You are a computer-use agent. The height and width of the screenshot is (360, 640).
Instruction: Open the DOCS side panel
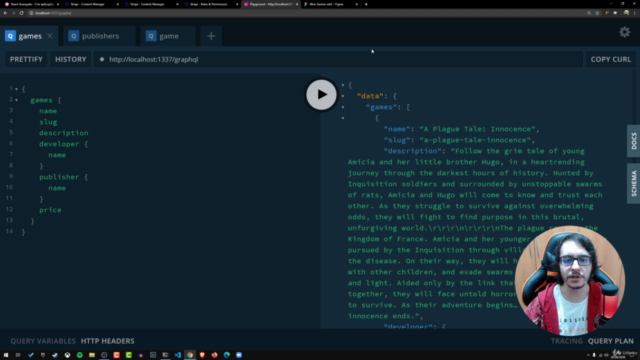(633, 141)
